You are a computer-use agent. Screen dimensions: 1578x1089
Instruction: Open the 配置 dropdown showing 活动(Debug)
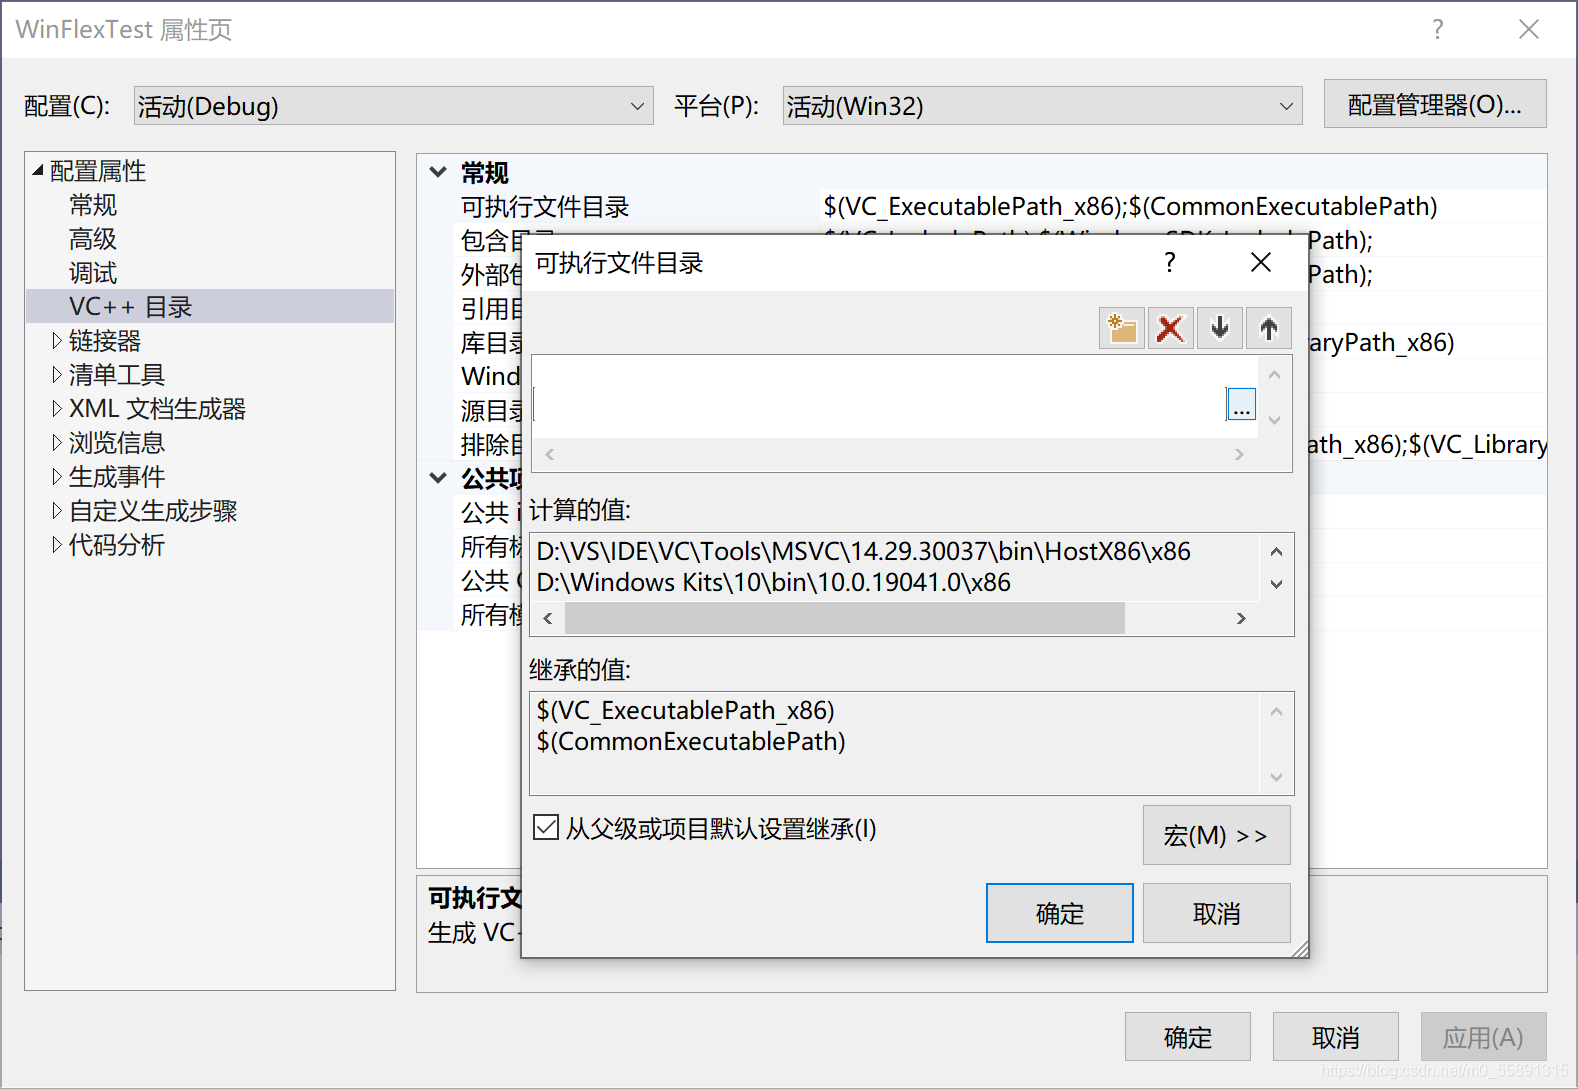pos(393,106)
